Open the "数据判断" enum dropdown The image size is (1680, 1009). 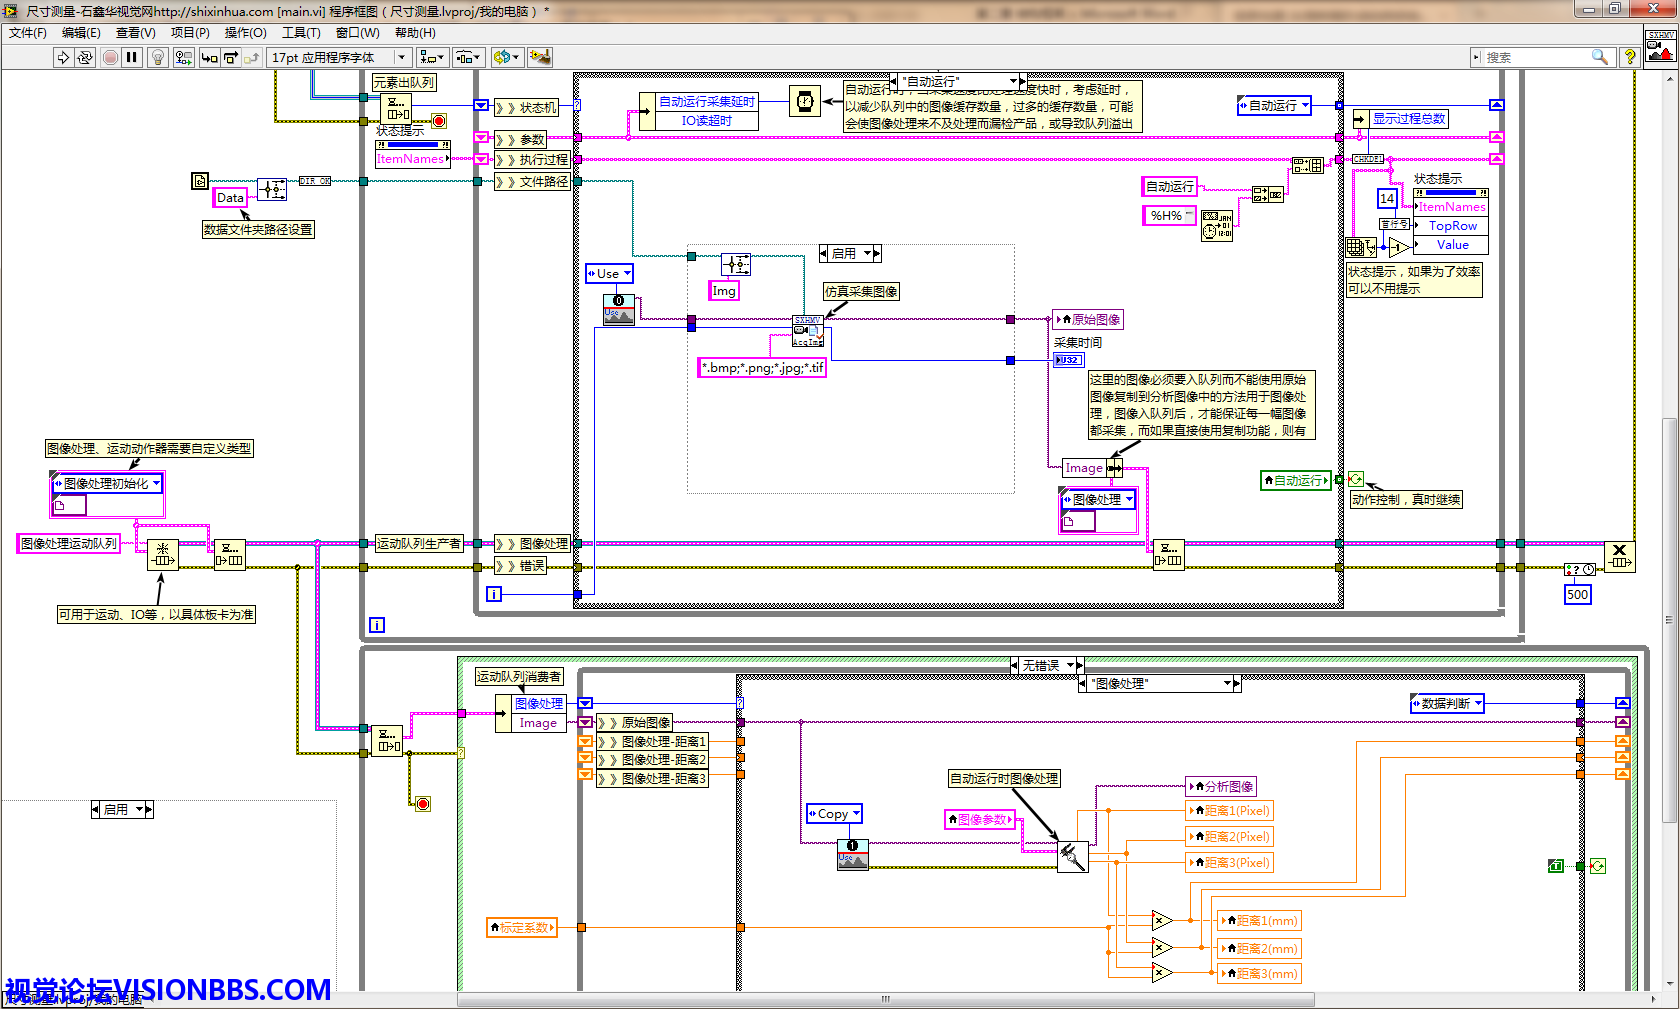[1477, 704]
